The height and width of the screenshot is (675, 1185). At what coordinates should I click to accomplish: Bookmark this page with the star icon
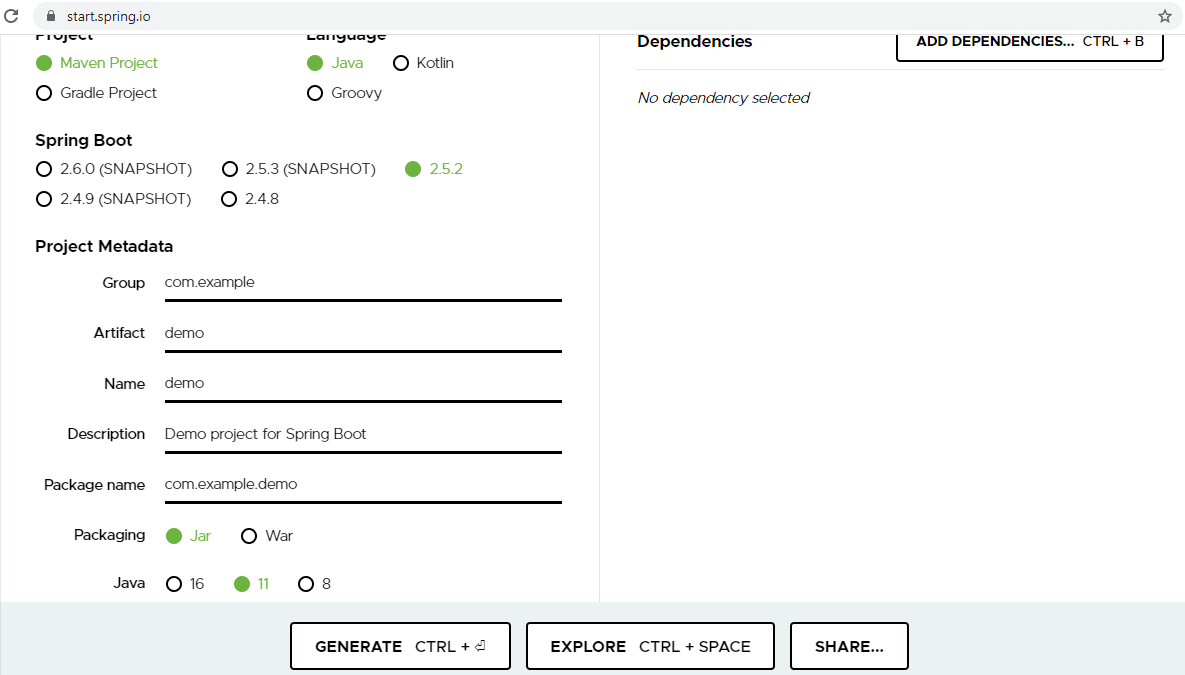(1165, 16)
